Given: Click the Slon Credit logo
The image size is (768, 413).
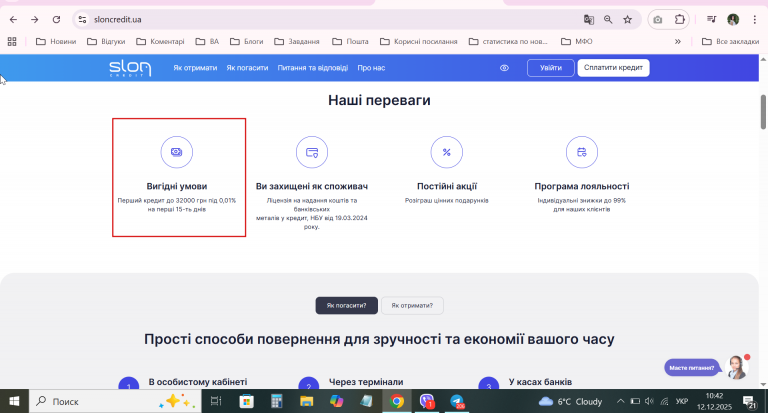Looking at the screenshot, I should 130,68.
